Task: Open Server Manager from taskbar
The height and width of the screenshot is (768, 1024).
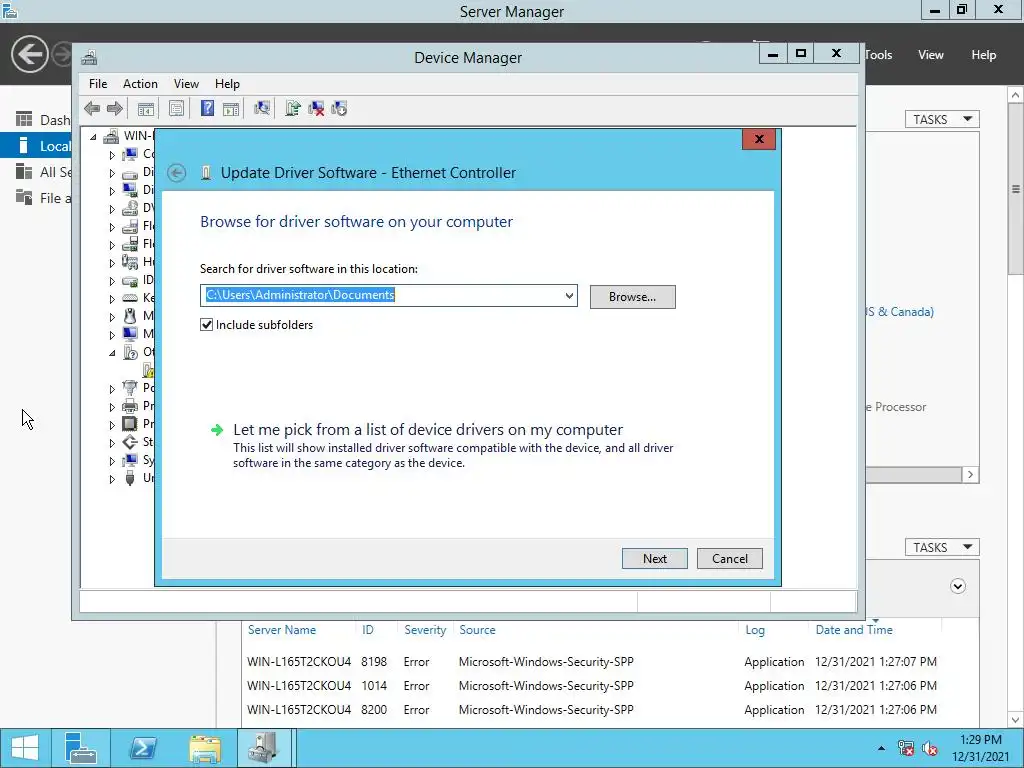Action: coord(80,748)
